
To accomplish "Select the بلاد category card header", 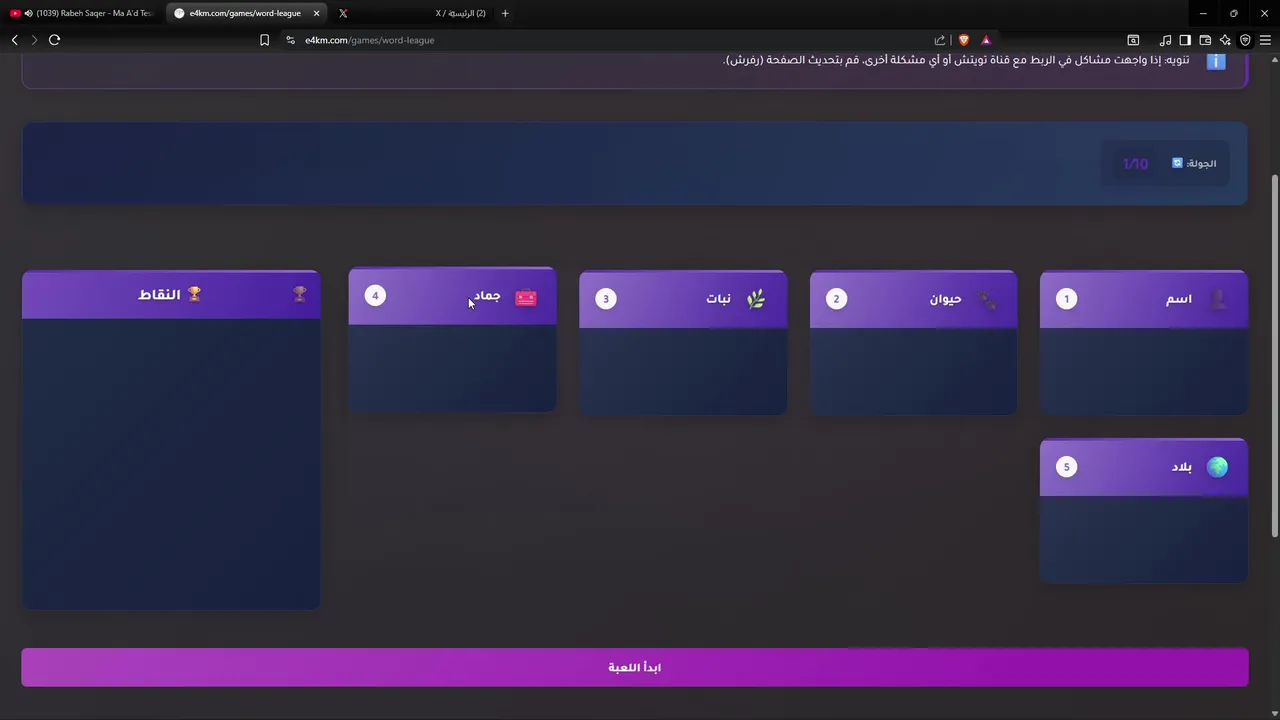I will click(1144, 467).
